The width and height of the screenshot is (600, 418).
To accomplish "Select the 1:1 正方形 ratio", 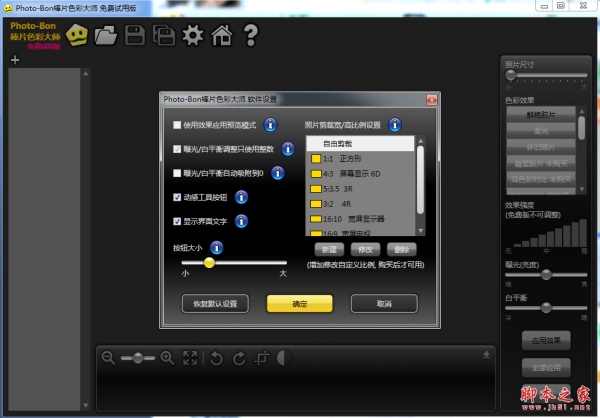I will (360, 158).
